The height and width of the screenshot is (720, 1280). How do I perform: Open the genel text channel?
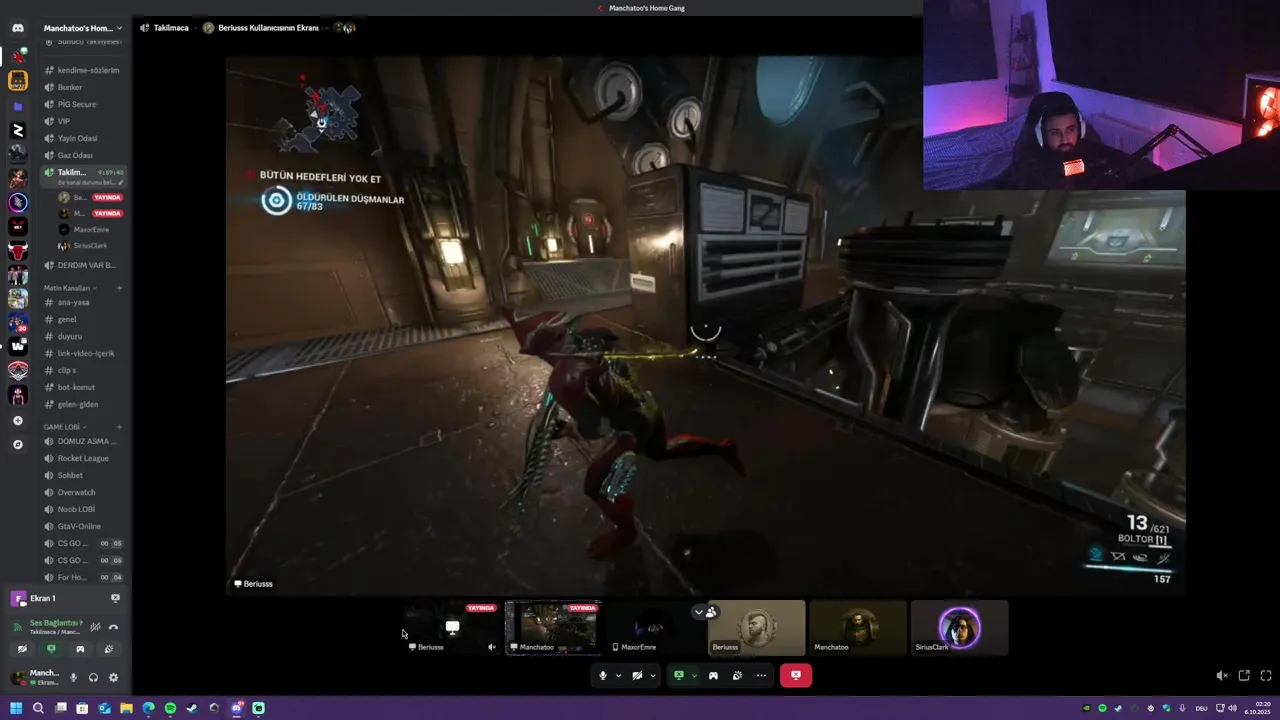click(84, 319)
